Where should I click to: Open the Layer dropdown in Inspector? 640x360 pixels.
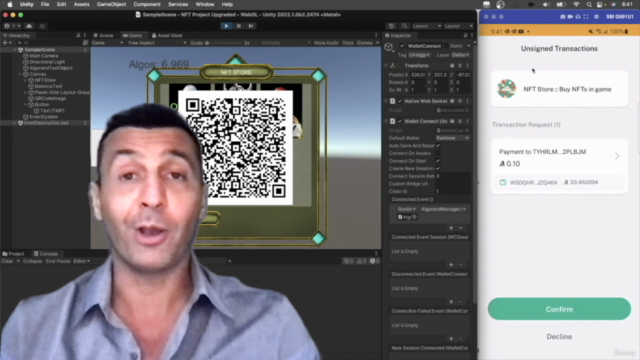point(460,55)
